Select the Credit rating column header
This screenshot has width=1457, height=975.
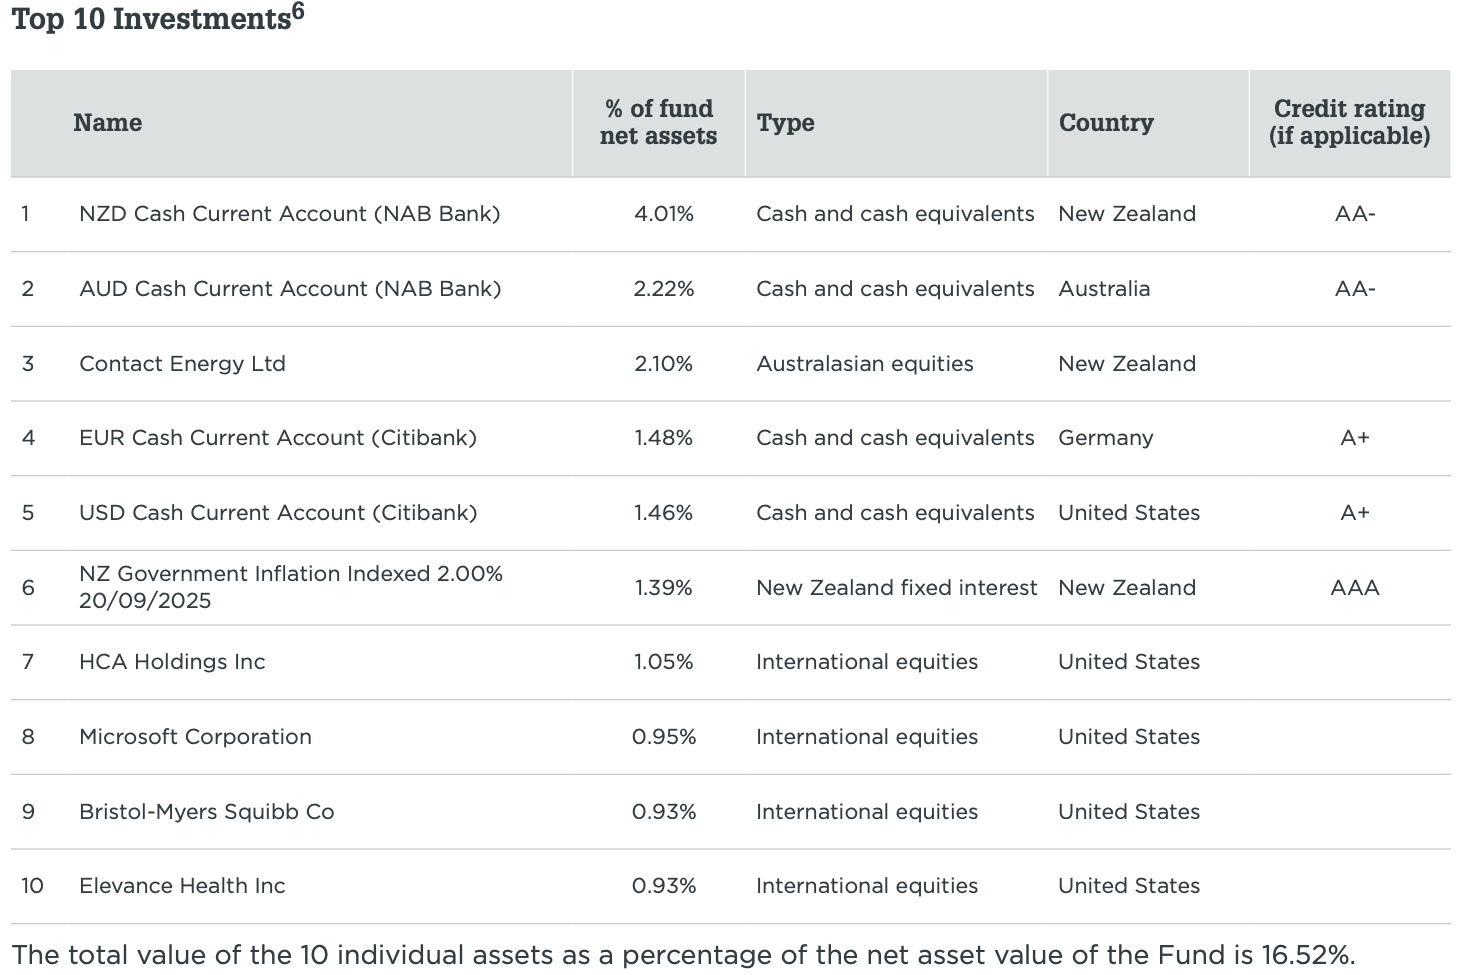pos(1349,122)
